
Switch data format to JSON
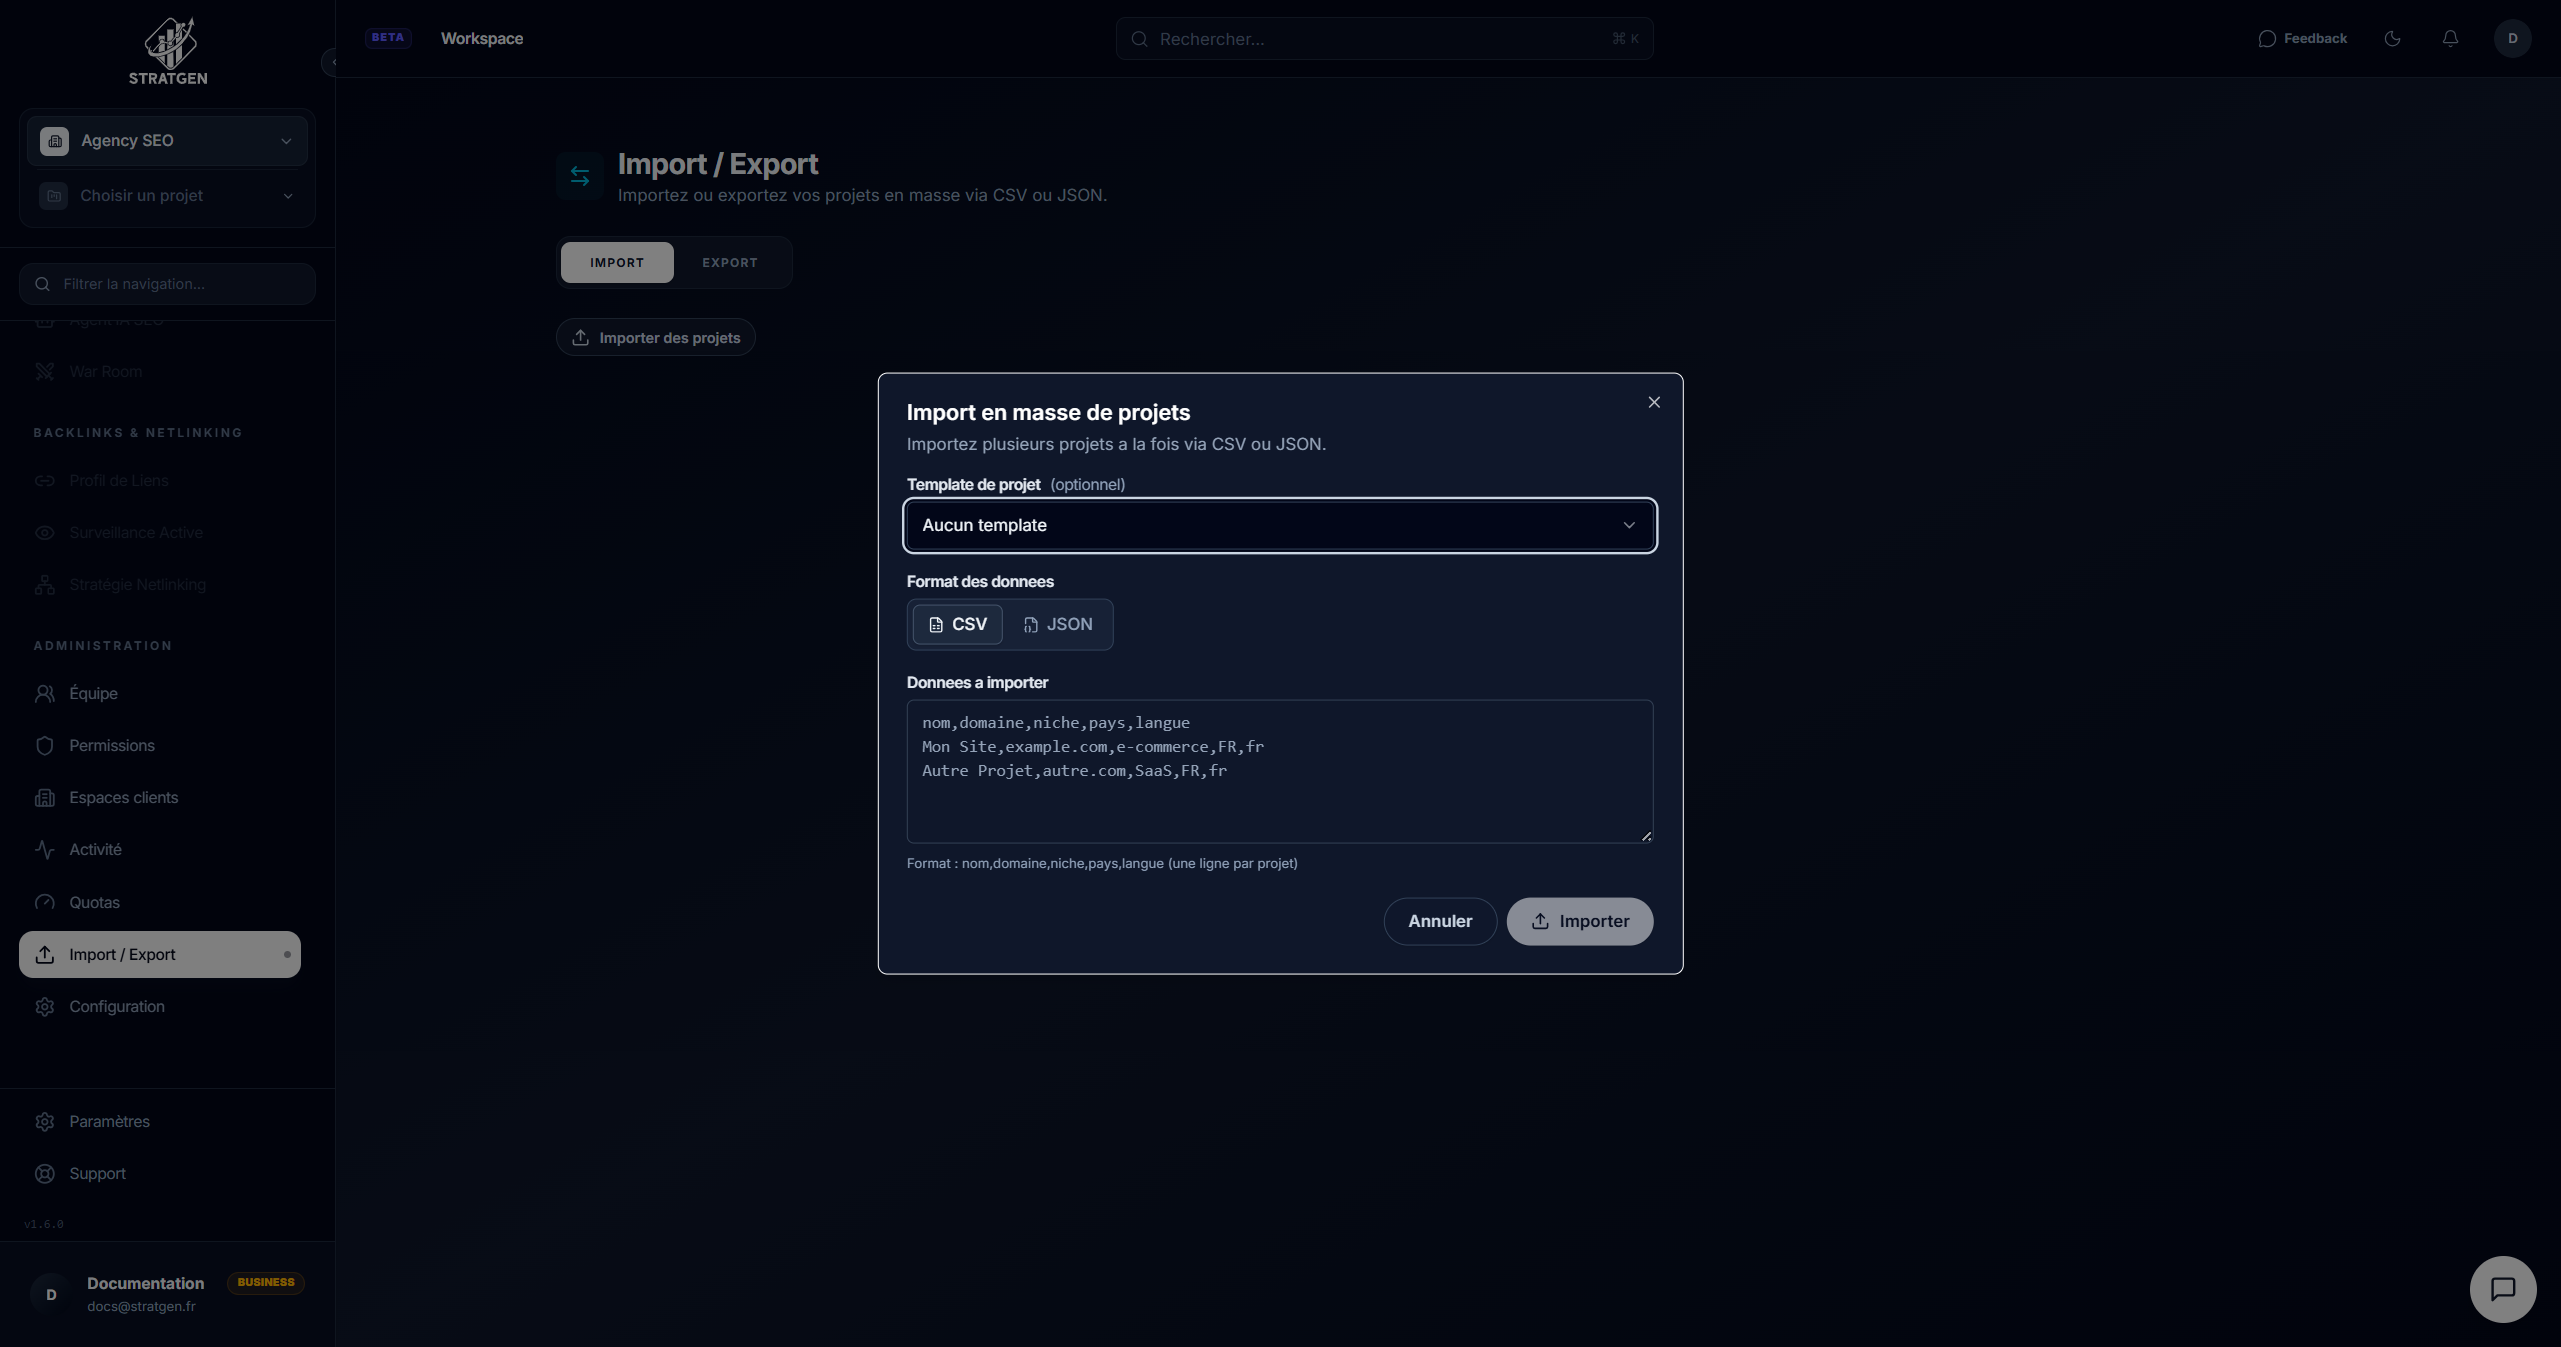coord(1058,624)
